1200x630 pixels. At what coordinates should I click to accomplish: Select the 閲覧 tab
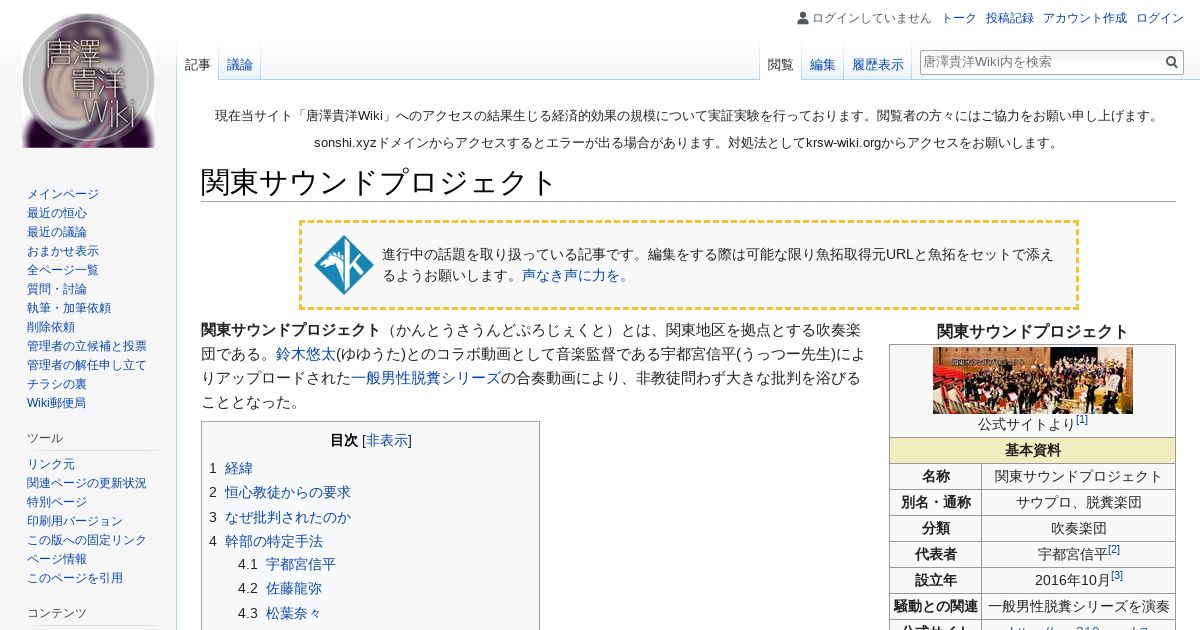(780, 65)
